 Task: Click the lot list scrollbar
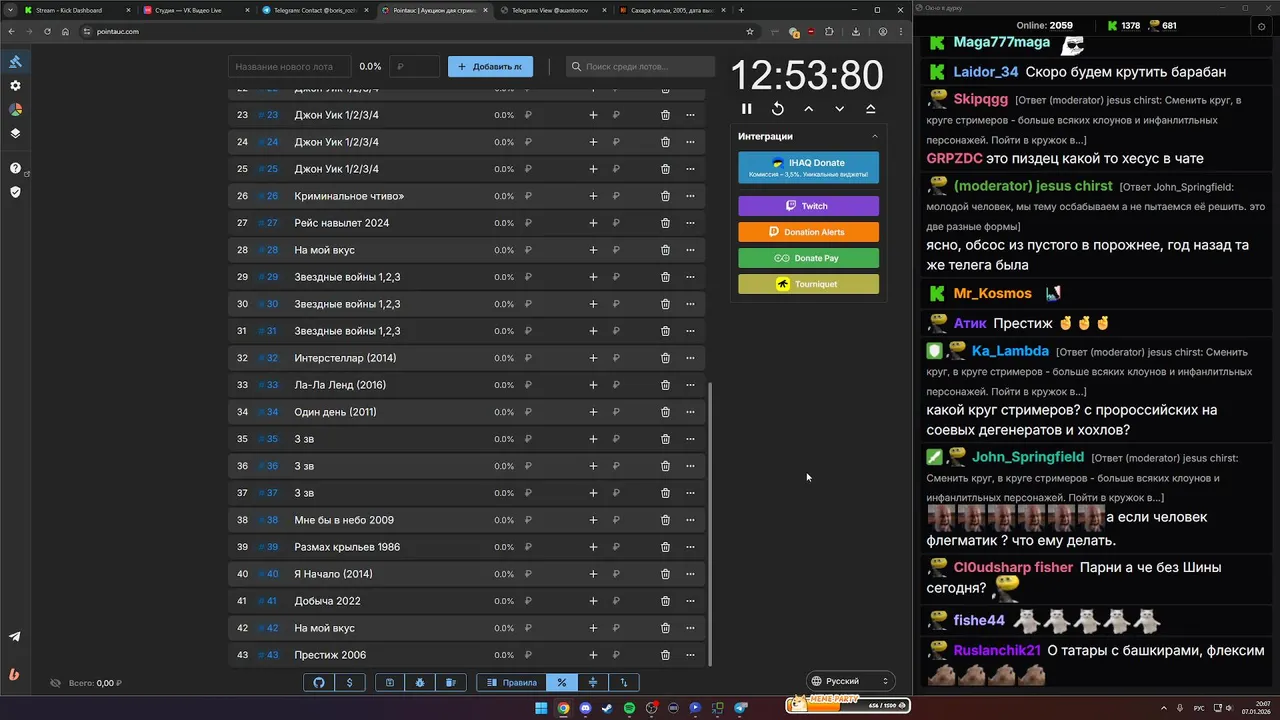tap(710, 524)
